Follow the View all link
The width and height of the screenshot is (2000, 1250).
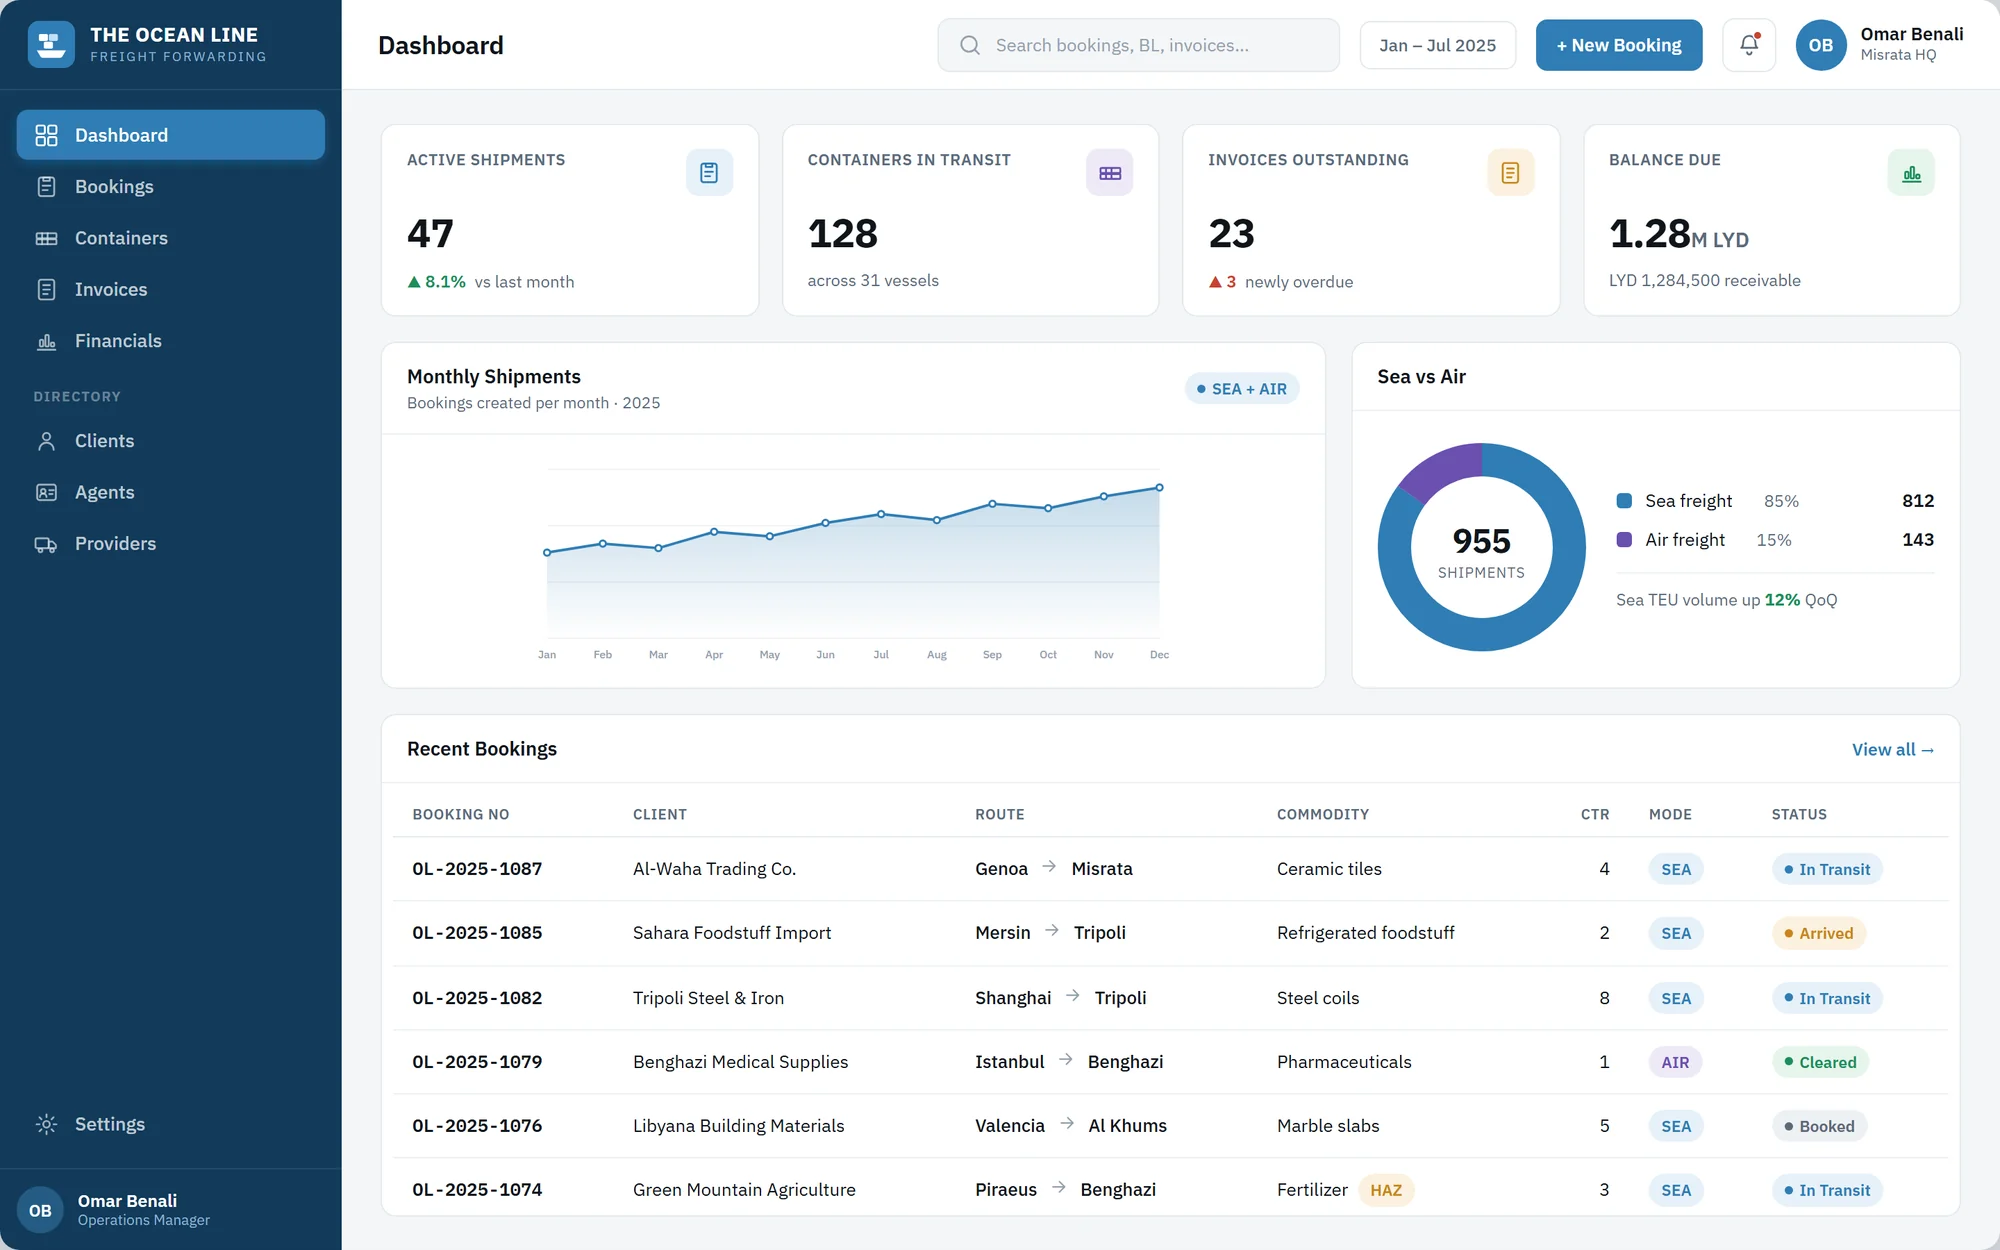[x=1892, y=749]
